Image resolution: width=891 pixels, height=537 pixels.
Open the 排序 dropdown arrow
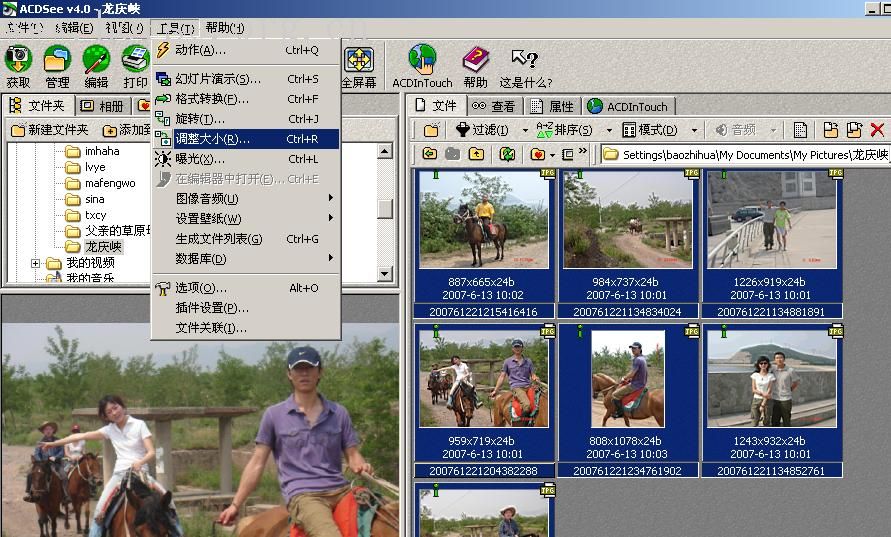609,131
